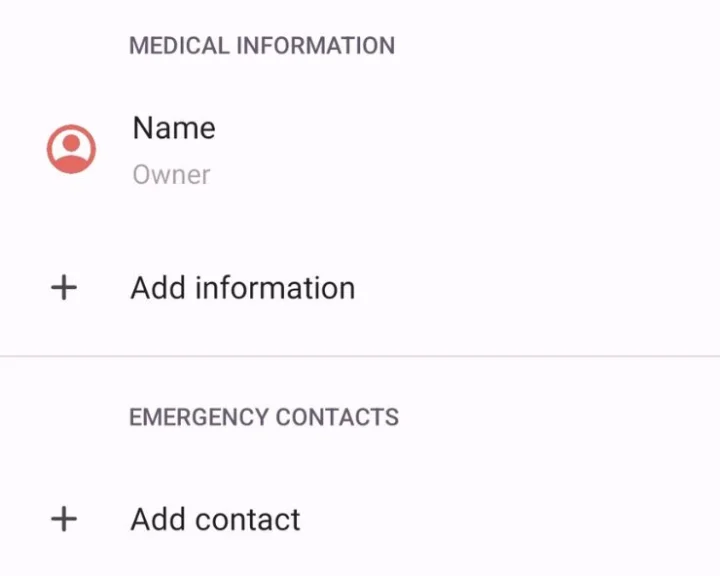Add medical info using the plus sign

64,288
